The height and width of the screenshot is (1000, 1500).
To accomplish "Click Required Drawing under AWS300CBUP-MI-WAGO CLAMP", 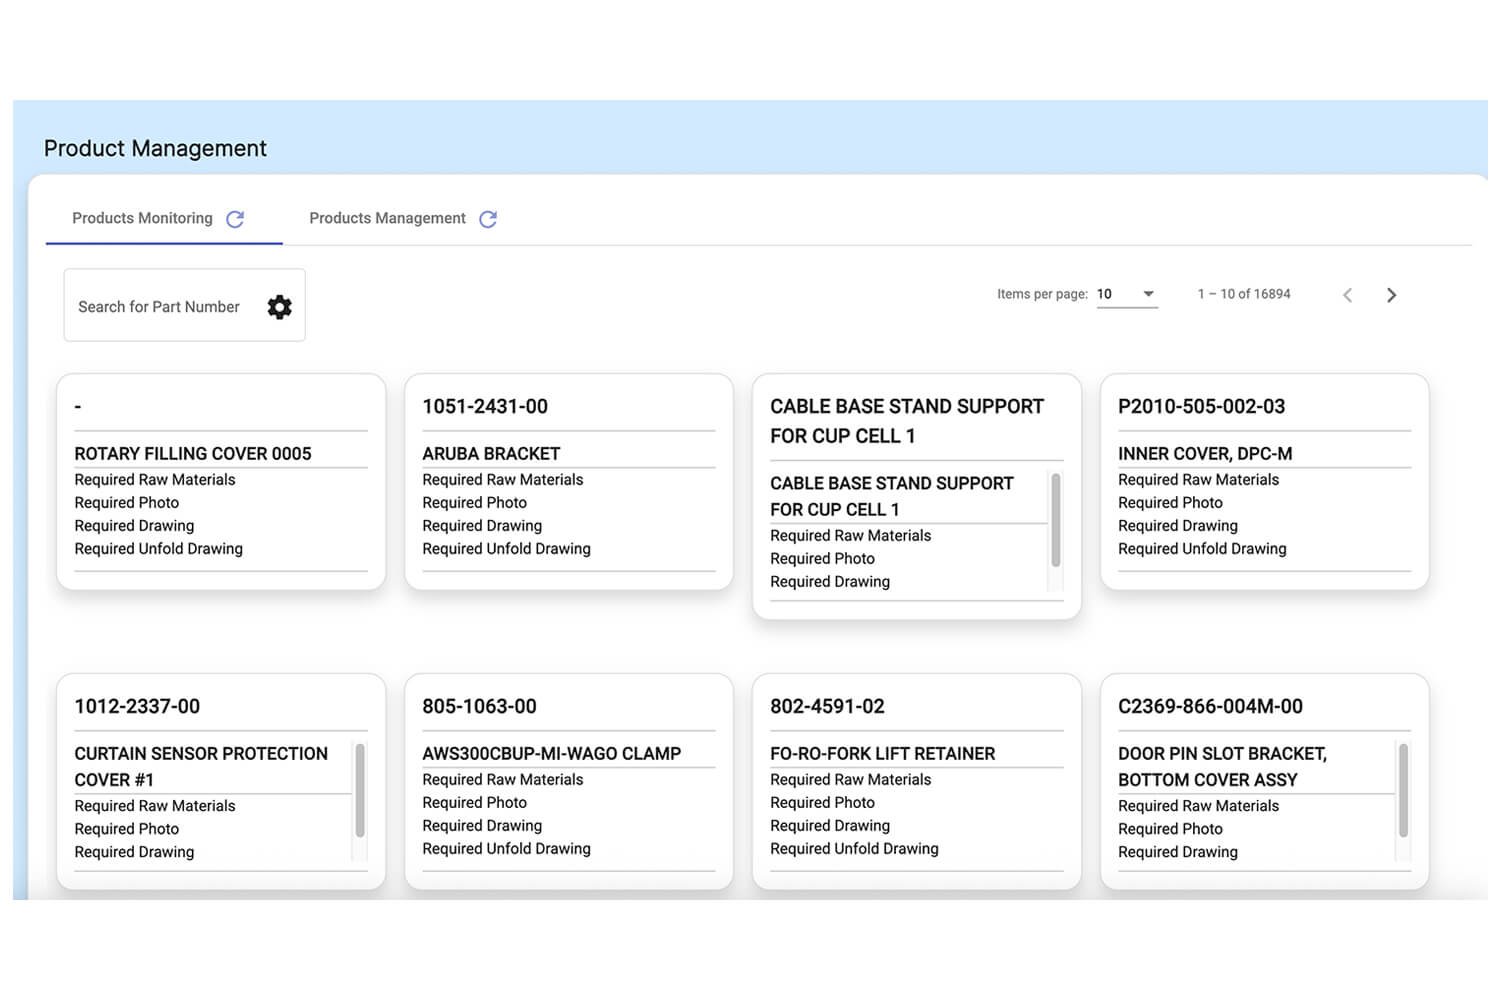I will [x=482, y=826].
